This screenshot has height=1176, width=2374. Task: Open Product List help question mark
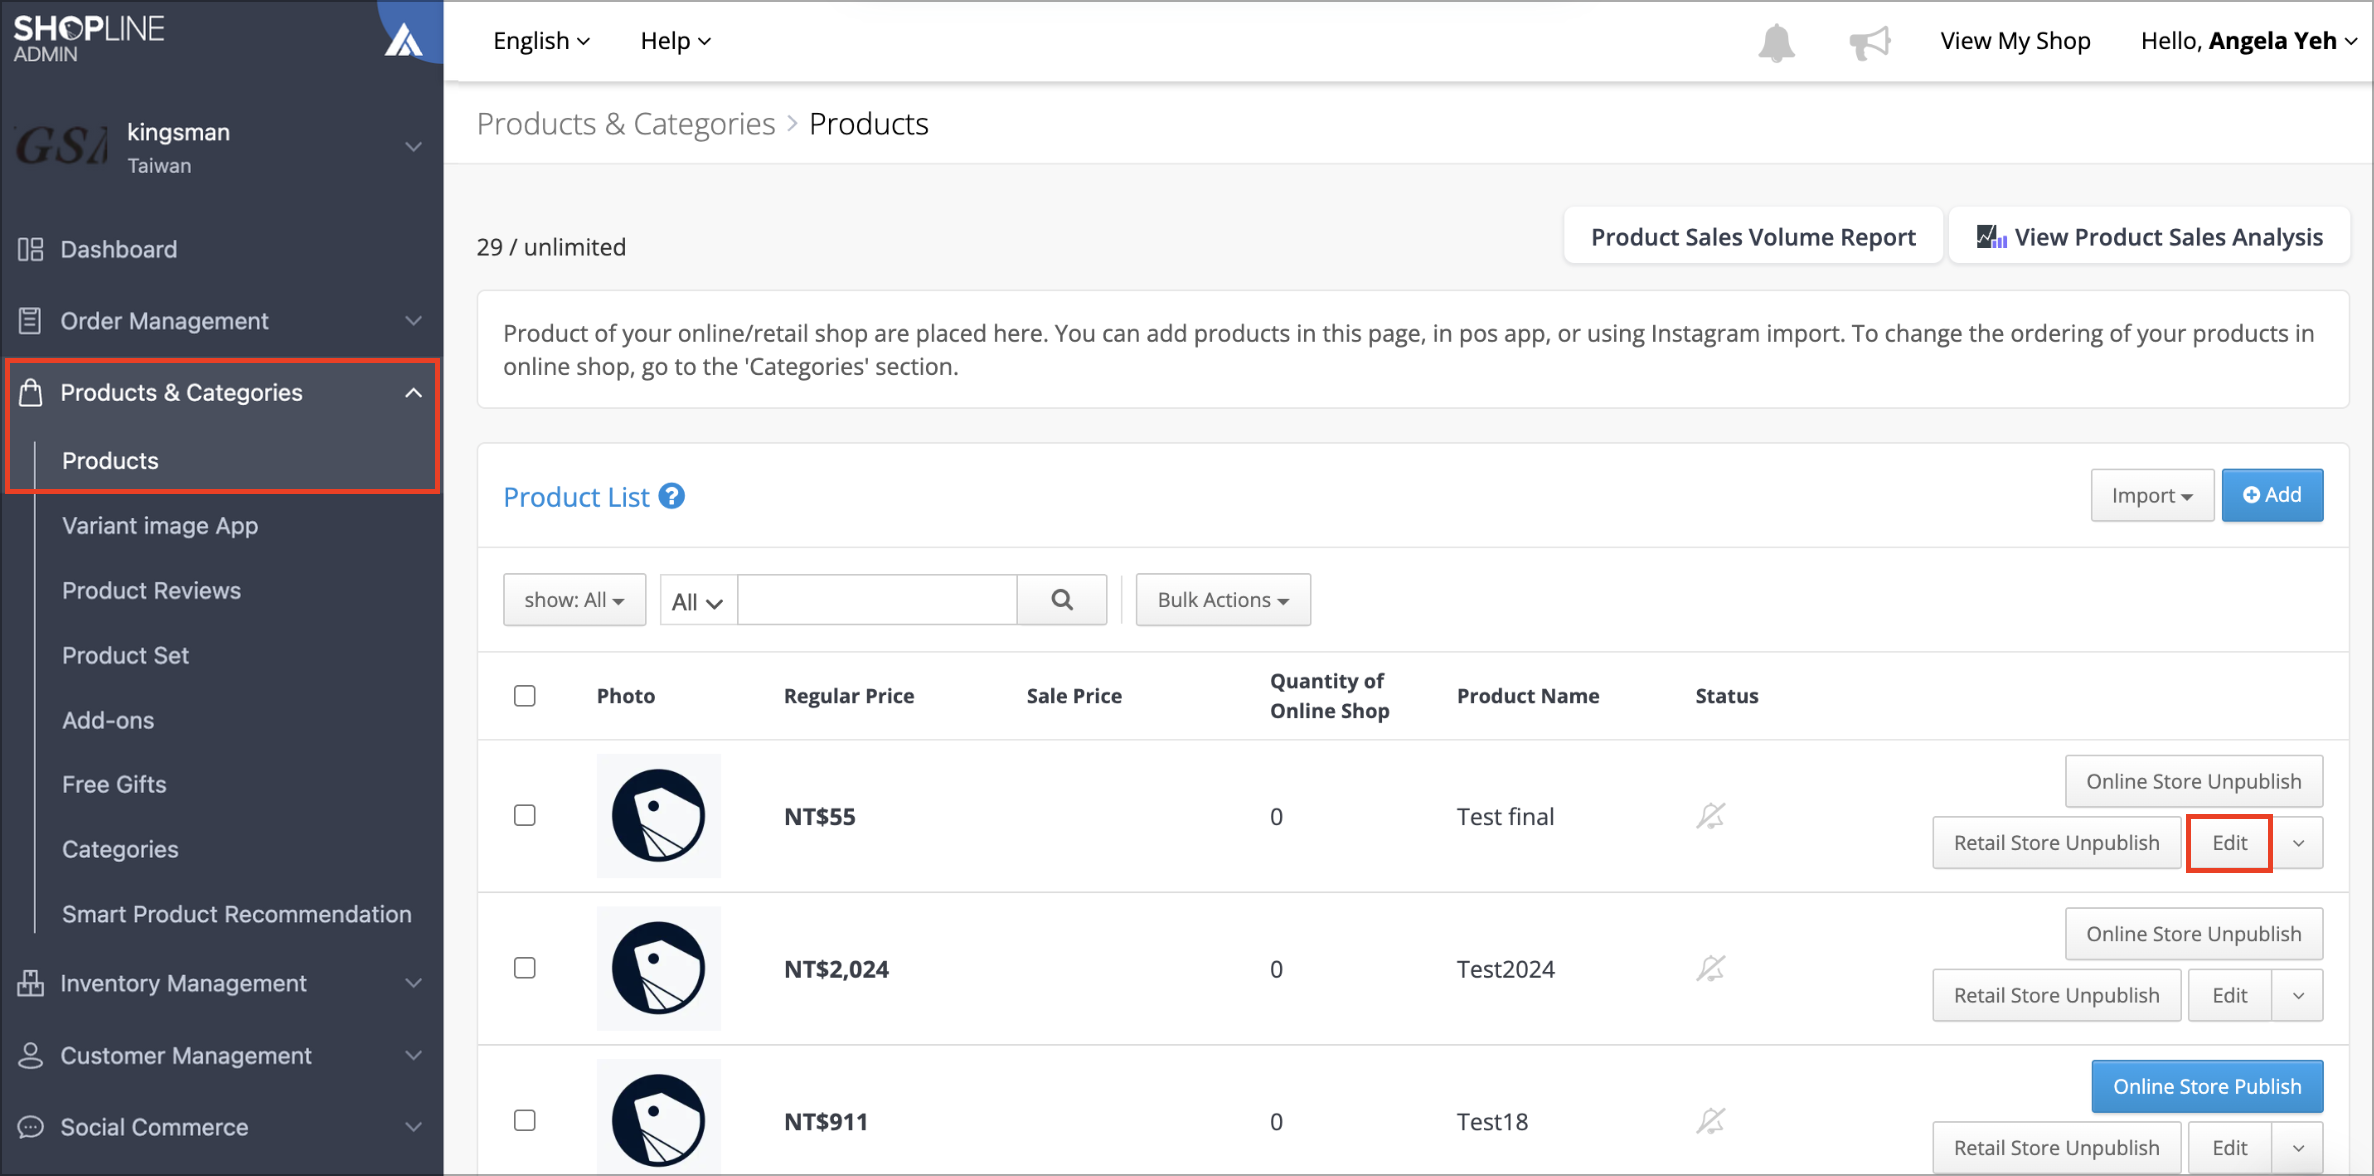point(672,496)
